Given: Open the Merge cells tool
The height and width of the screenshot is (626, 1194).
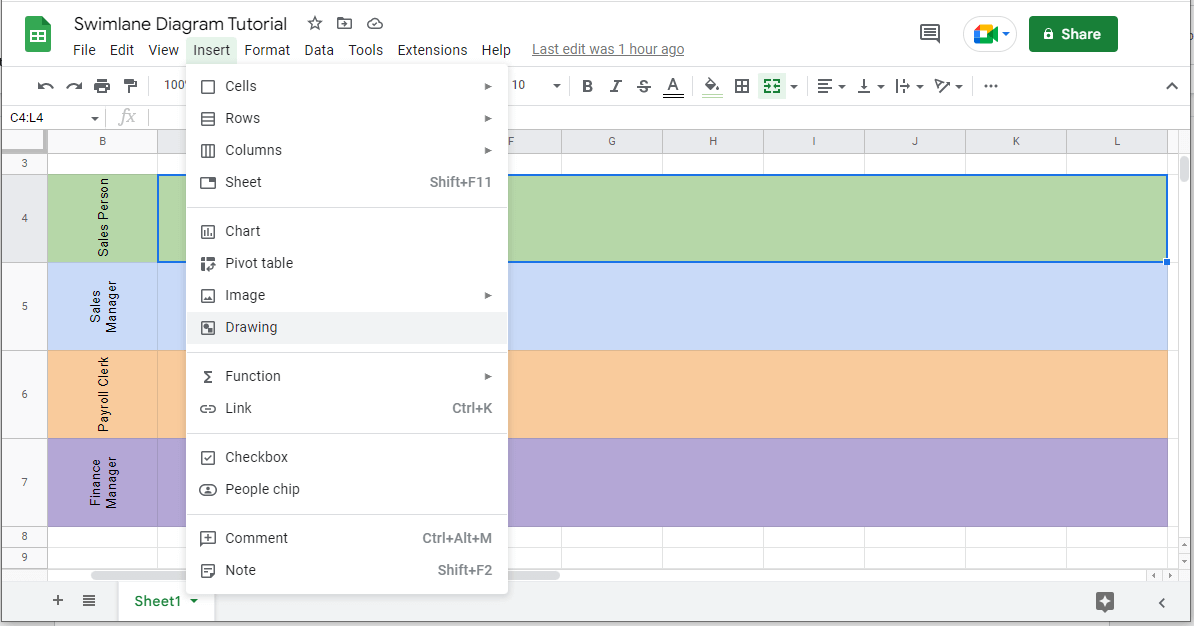Looking at the screenshot, I should (x=771, y=86).
